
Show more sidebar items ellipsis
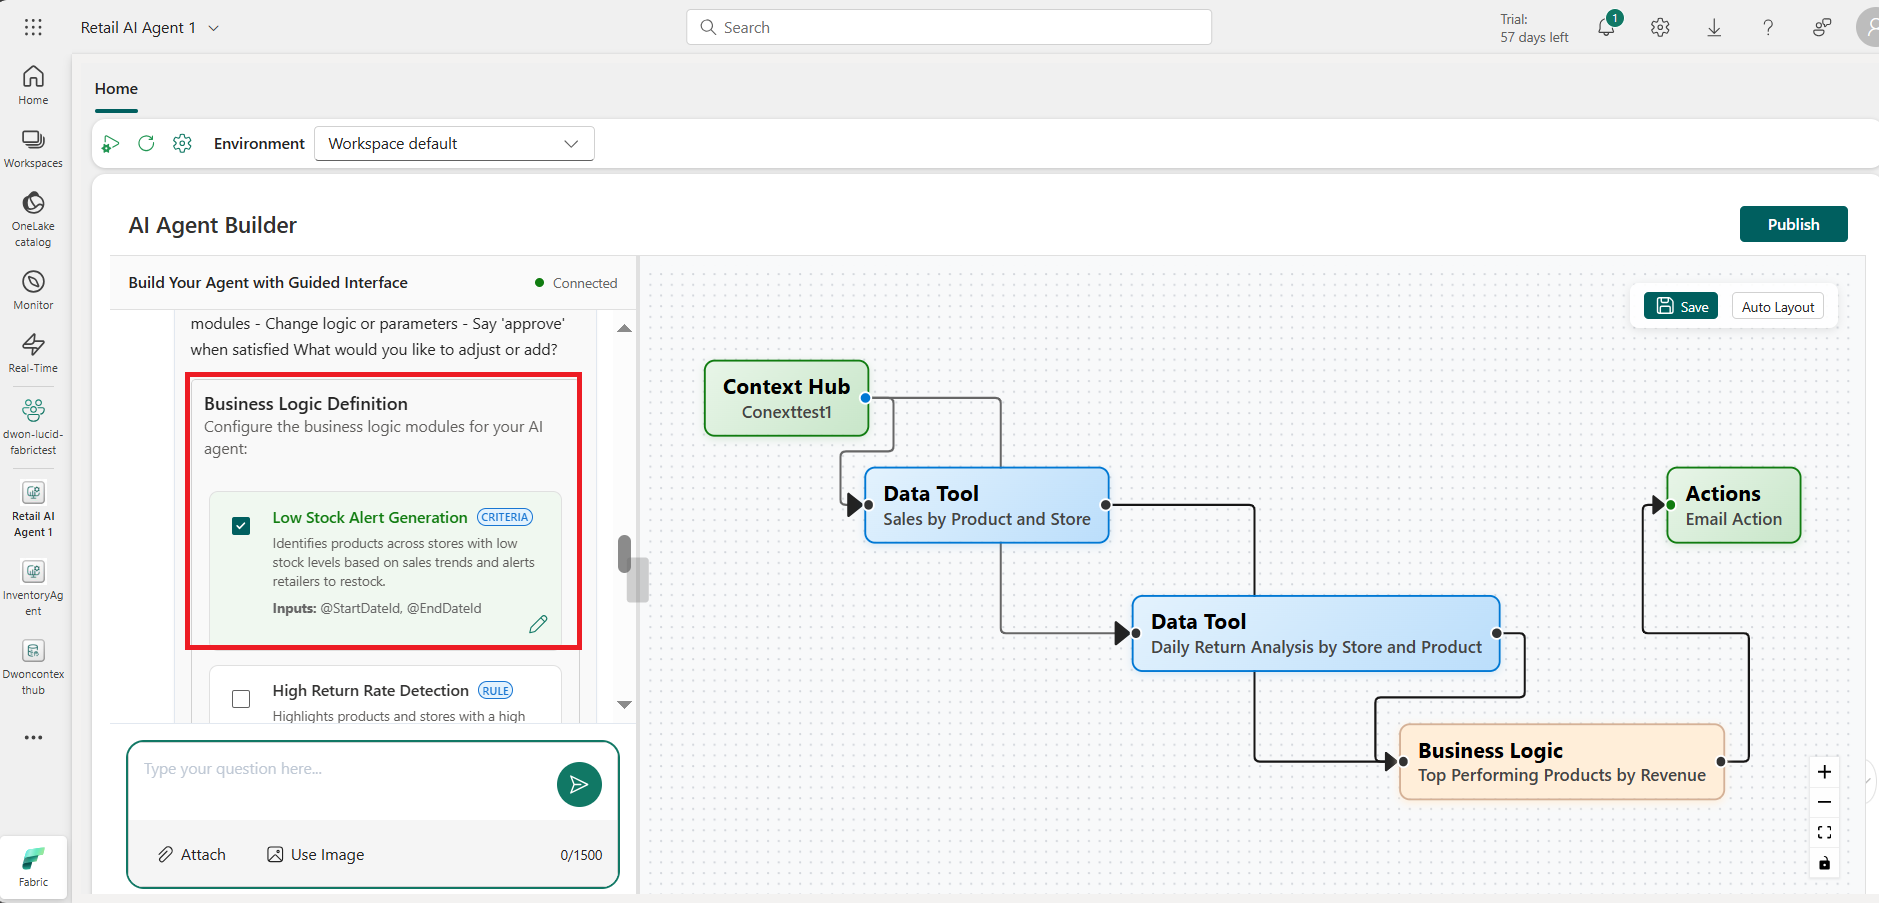[x=33, y=738]
